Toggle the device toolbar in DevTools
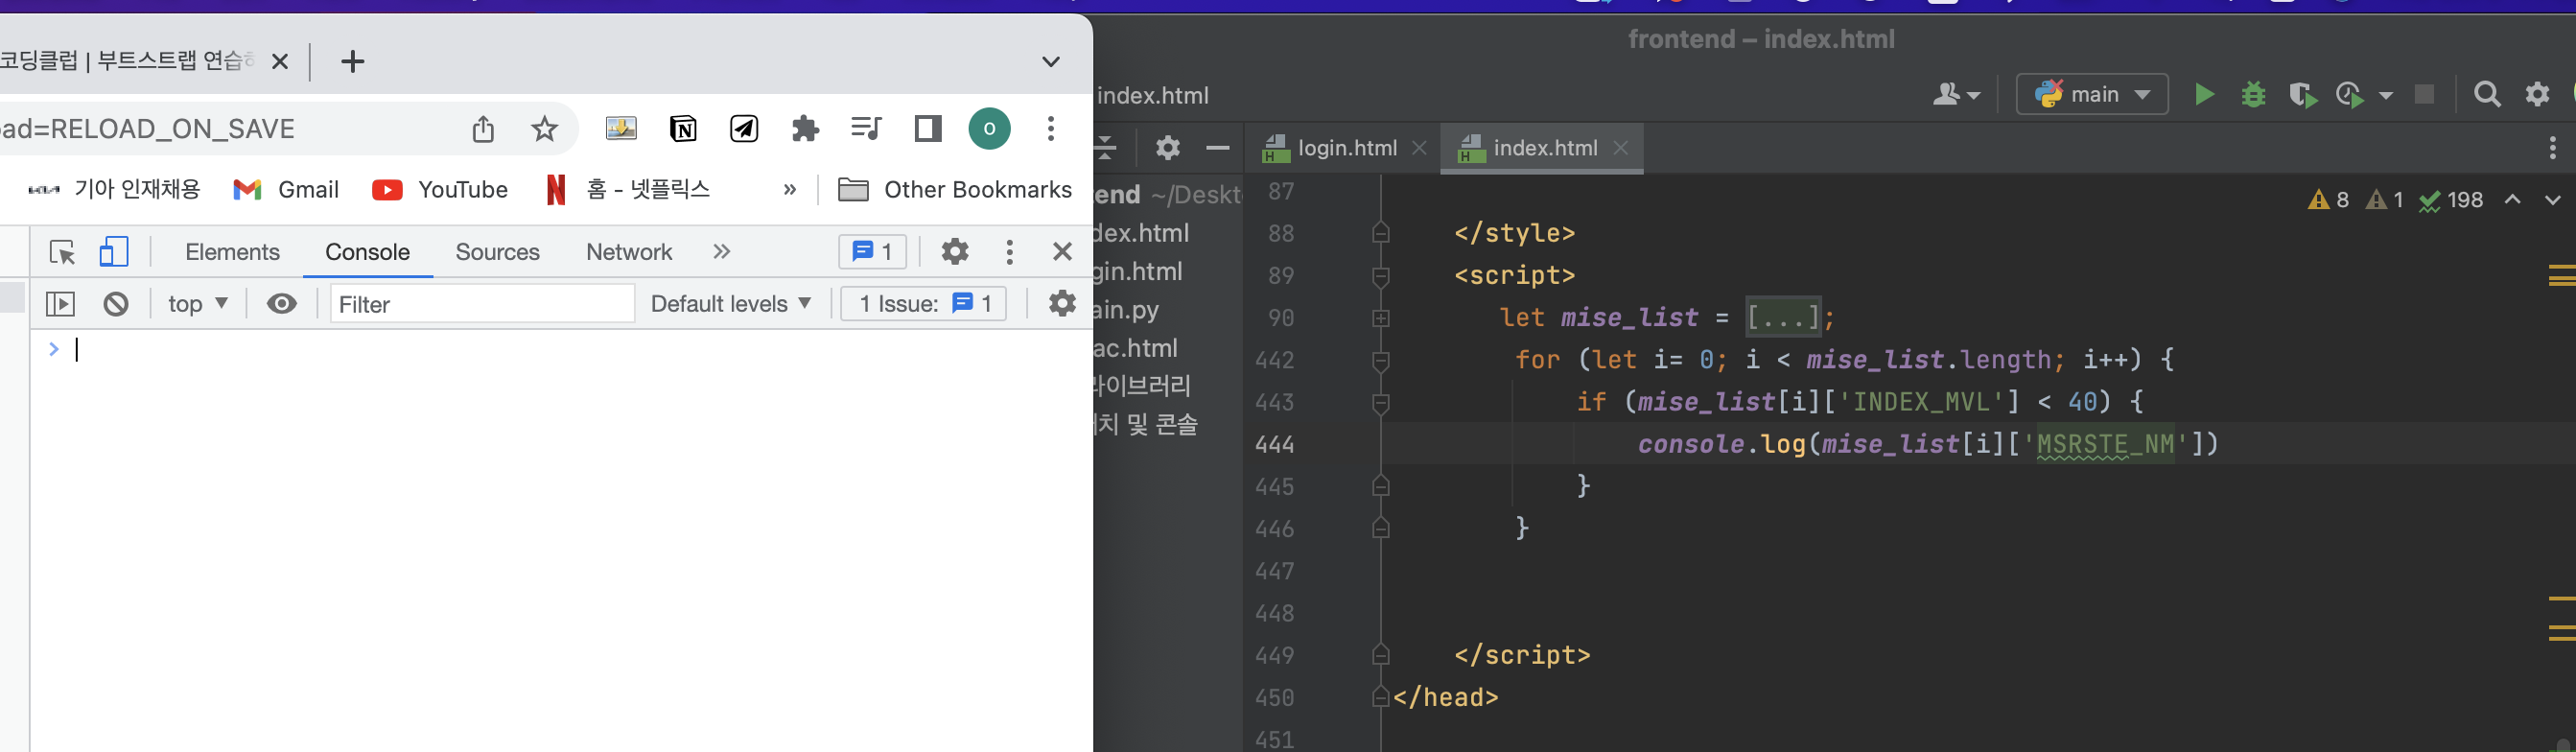The height and width of the screenshot is (752, 2576). click(114, 252)
